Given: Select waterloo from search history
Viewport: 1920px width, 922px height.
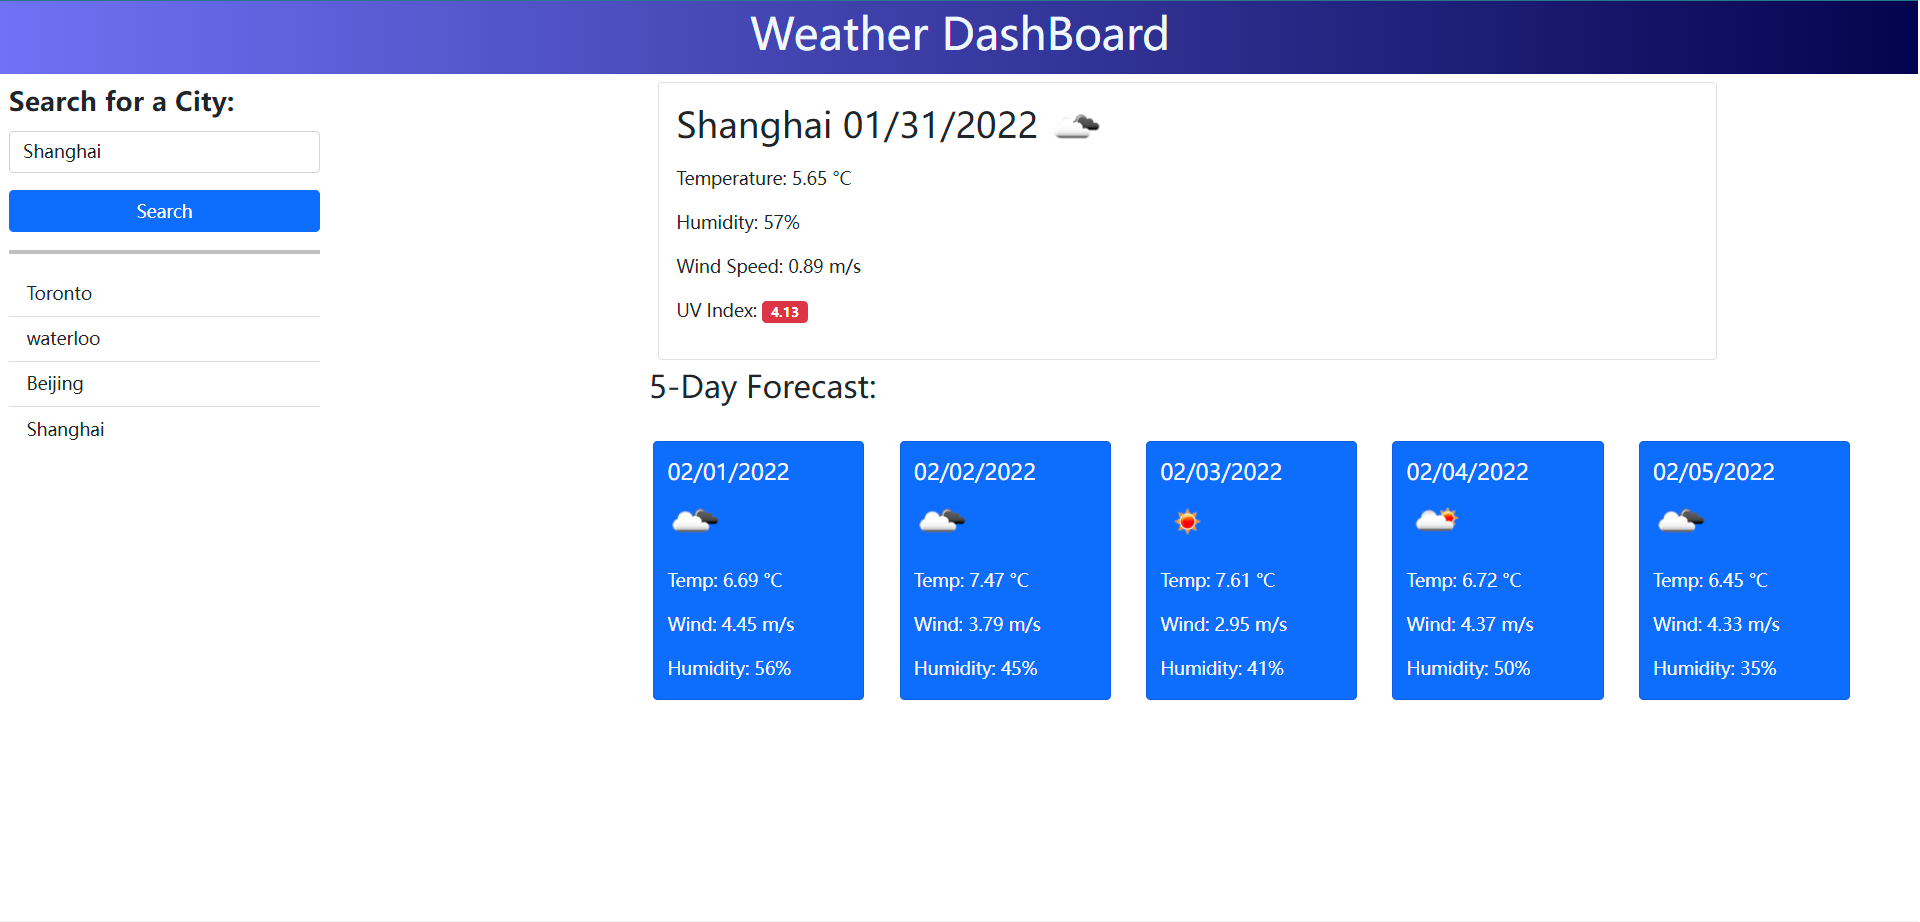Looking at the screenshot, I should [x=64, y=339].
